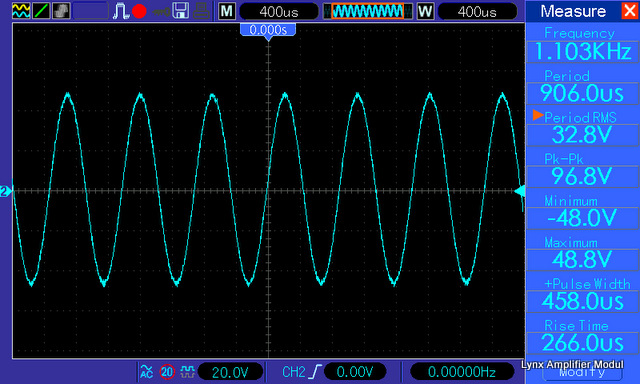Click the CH2 trigger source label
The width and height of the screenshot is (640, 384).
[293, 372]
